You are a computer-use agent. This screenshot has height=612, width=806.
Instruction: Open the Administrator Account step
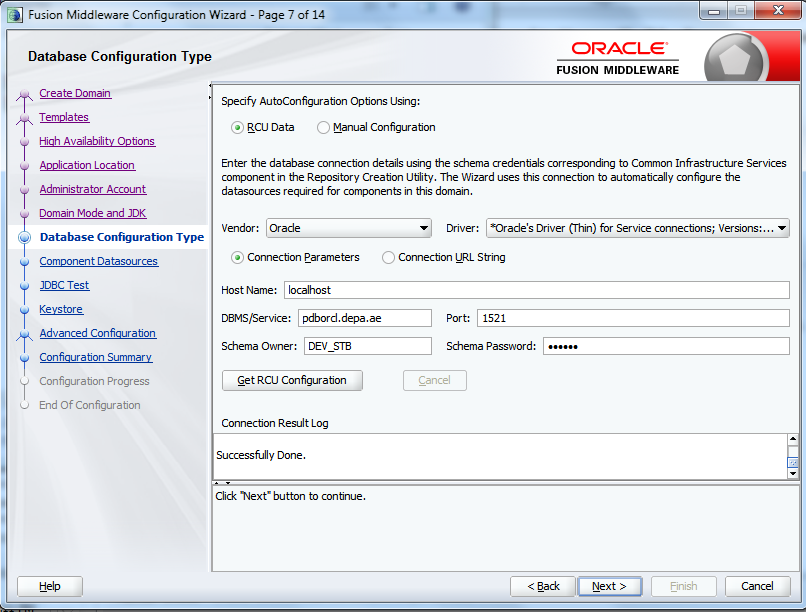click(x=93, y=189)
